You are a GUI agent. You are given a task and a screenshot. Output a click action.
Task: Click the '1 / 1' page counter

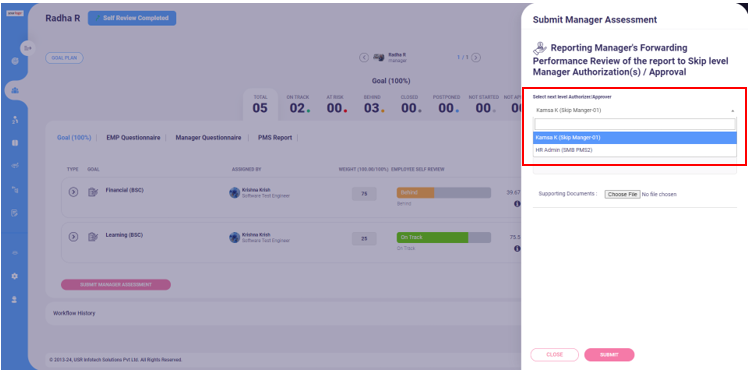pos(462,58)
